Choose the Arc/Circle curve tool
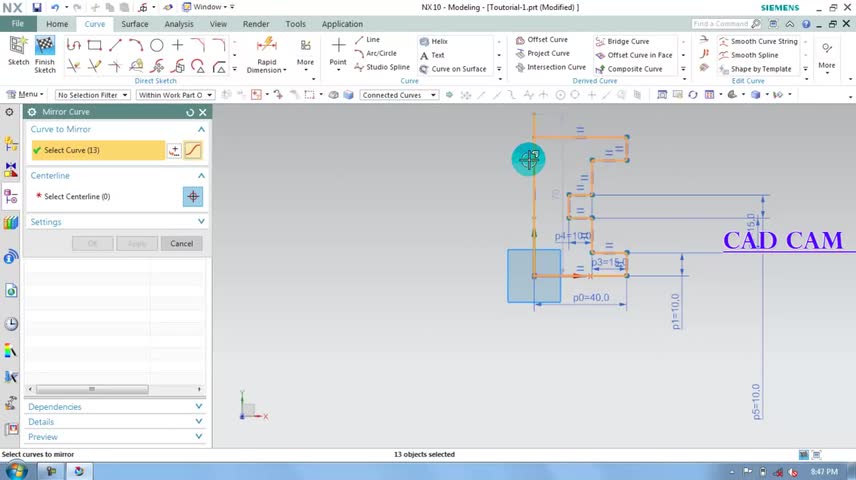Viewport: 856px width, 480px height. pos(376,54)
